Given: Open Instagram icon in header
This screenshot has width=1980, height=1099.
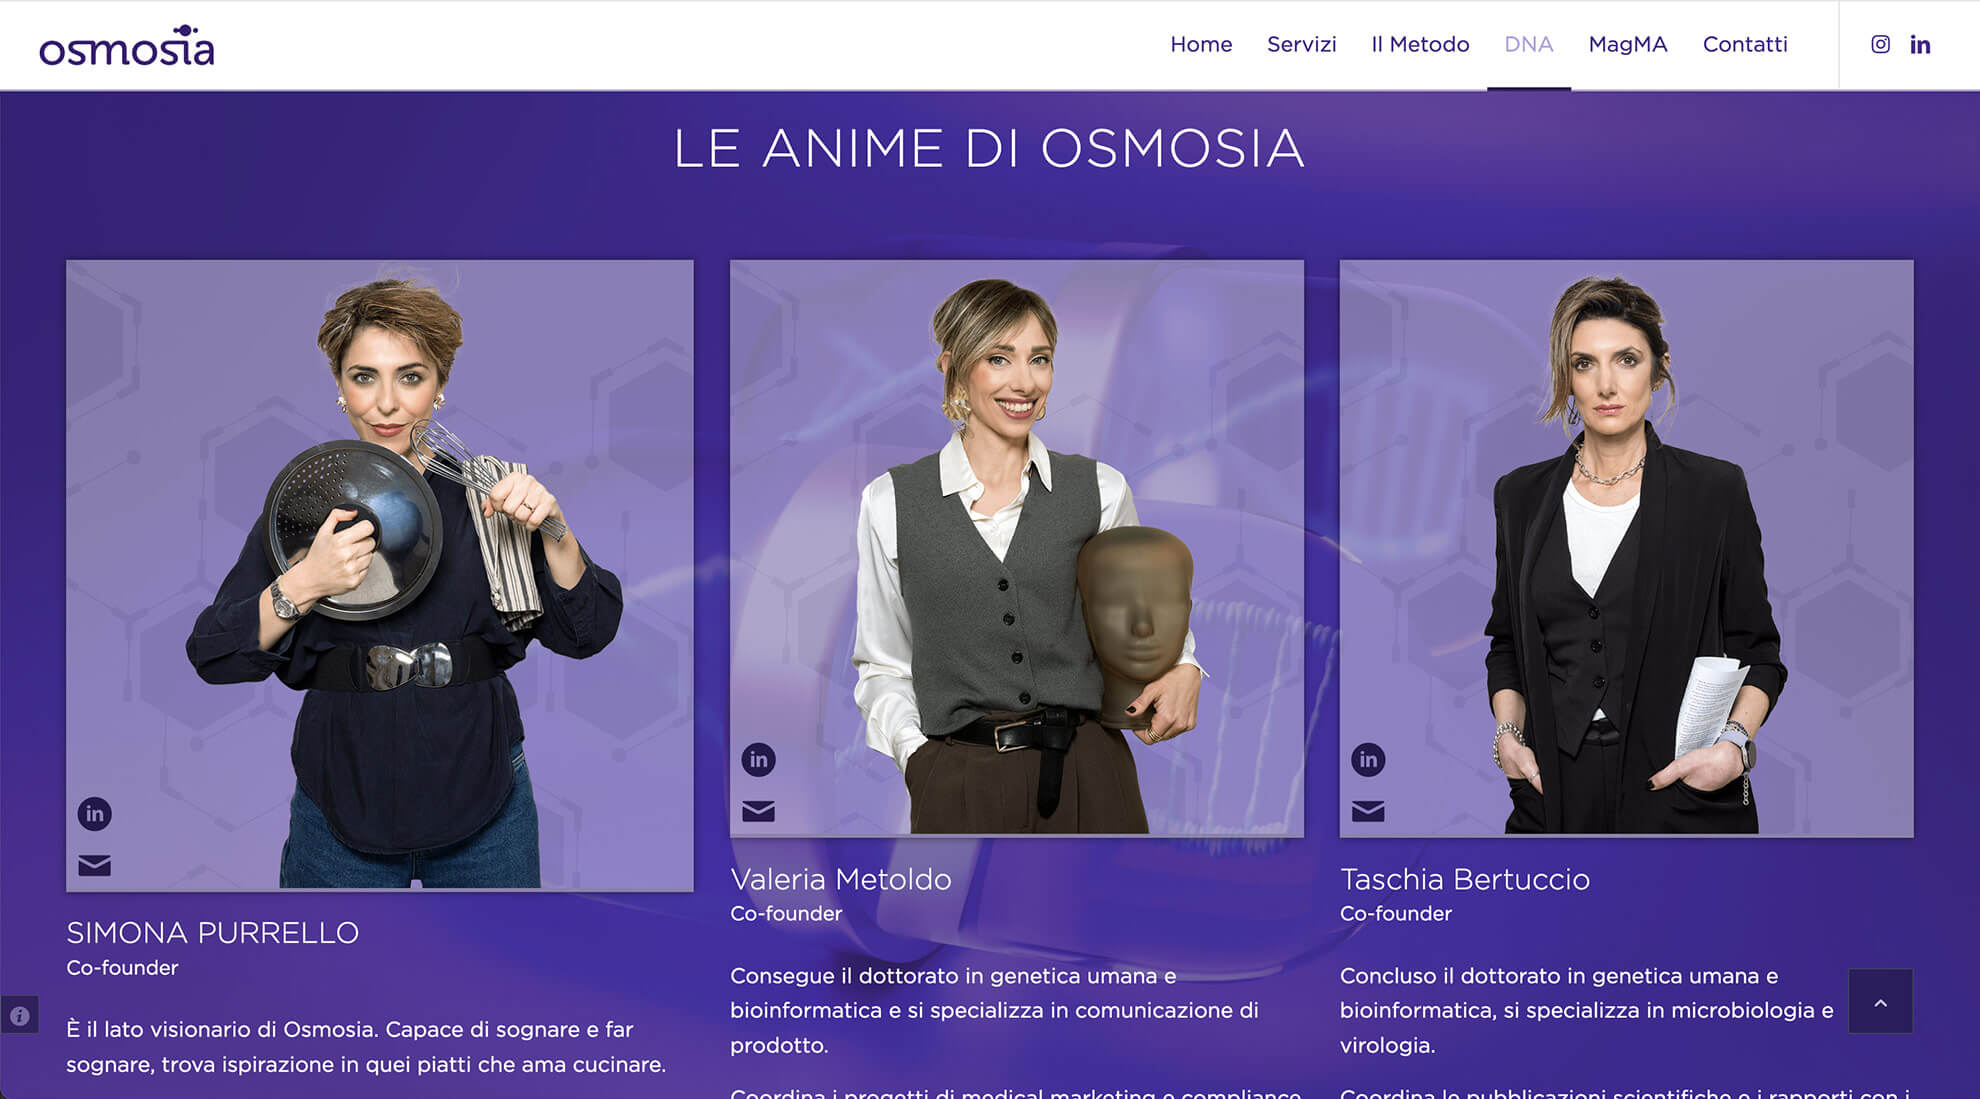Looking at the screenshot, I should coord(1880,44).
